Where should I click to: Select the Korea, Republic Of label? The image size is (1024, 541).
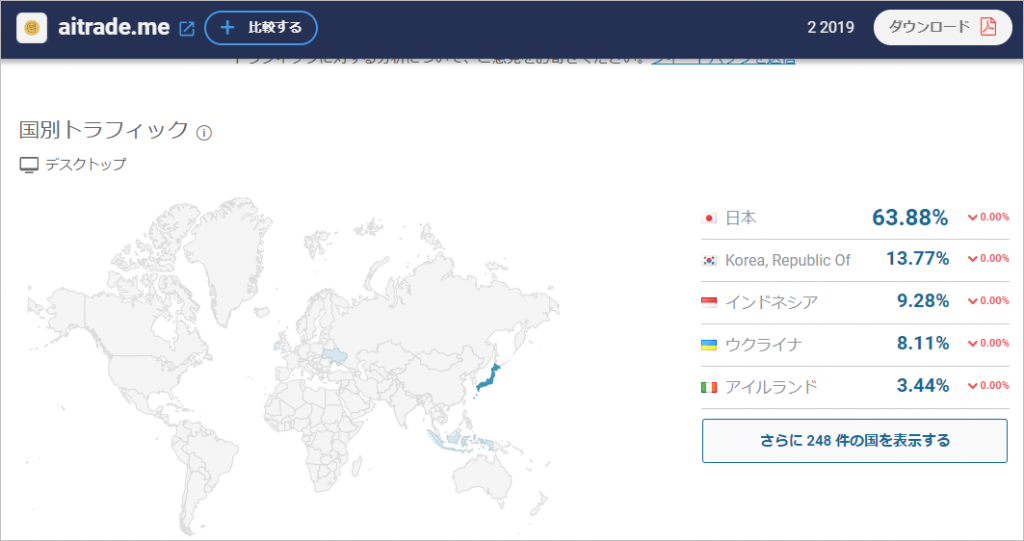(788, 260)
